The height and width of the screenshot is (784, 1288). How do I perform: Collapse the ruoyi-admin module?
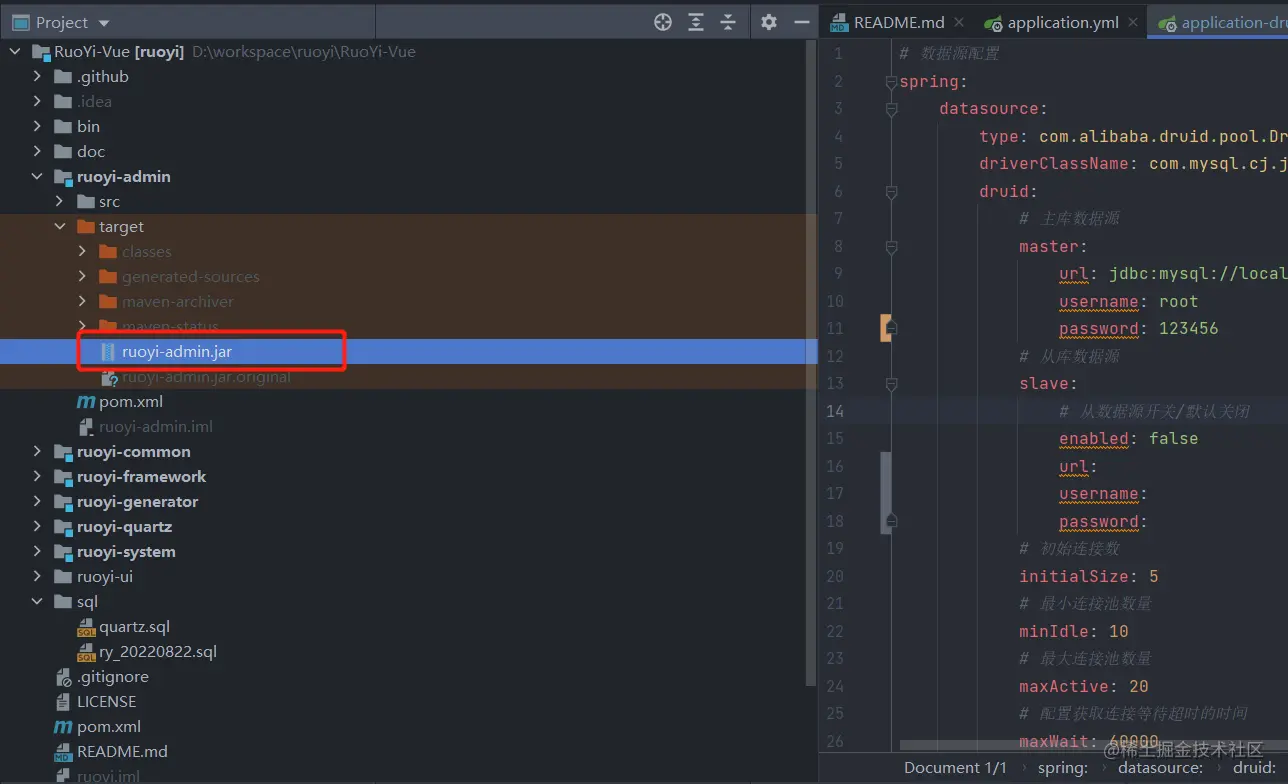tap(37, 177)
